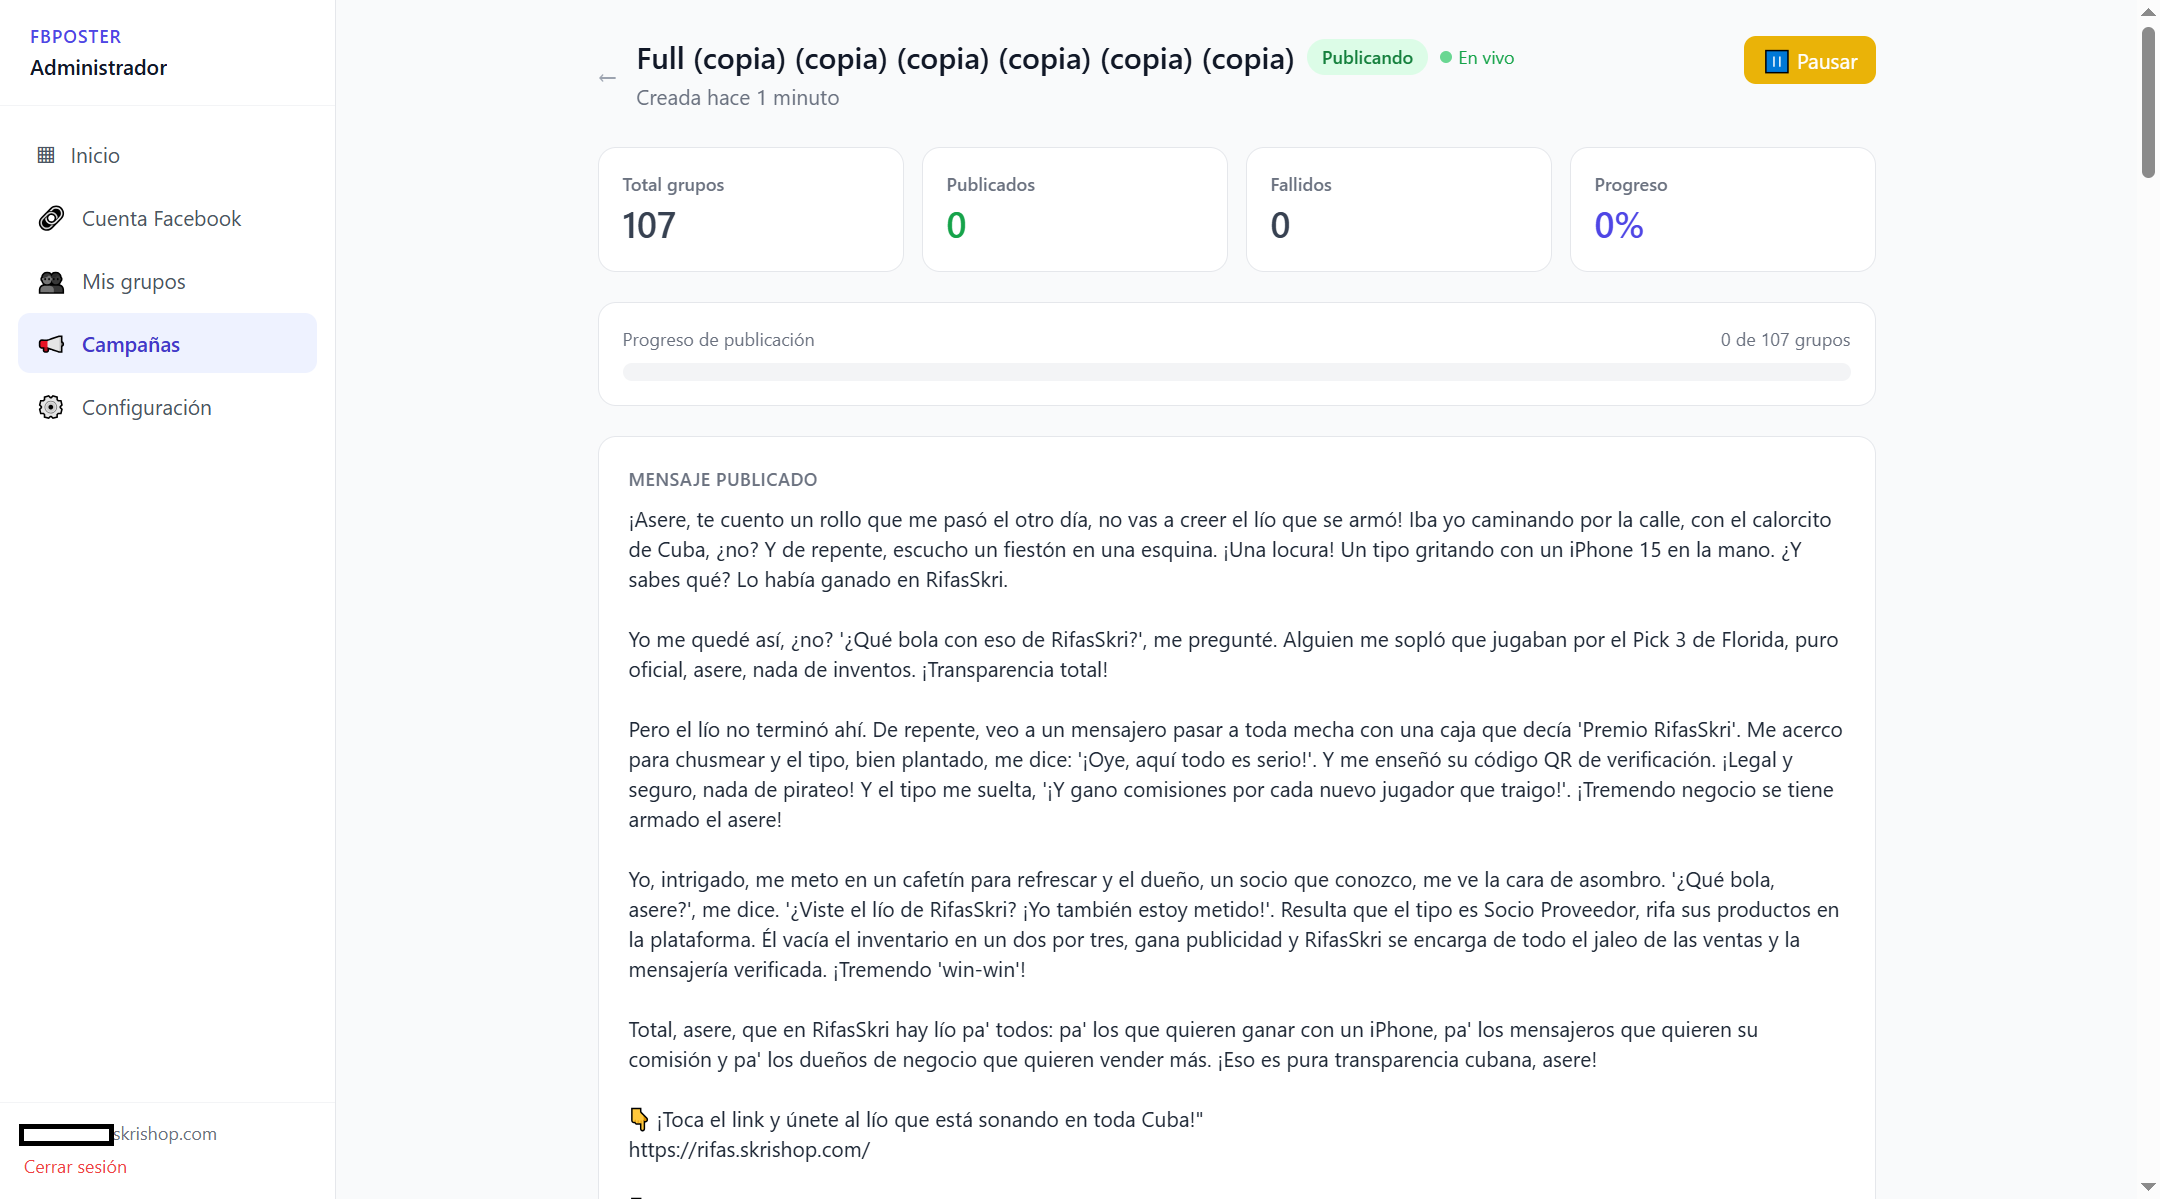The image size is (2160, 1199).
Task: Go to Mis grupos section
Action: pos(168,282)
